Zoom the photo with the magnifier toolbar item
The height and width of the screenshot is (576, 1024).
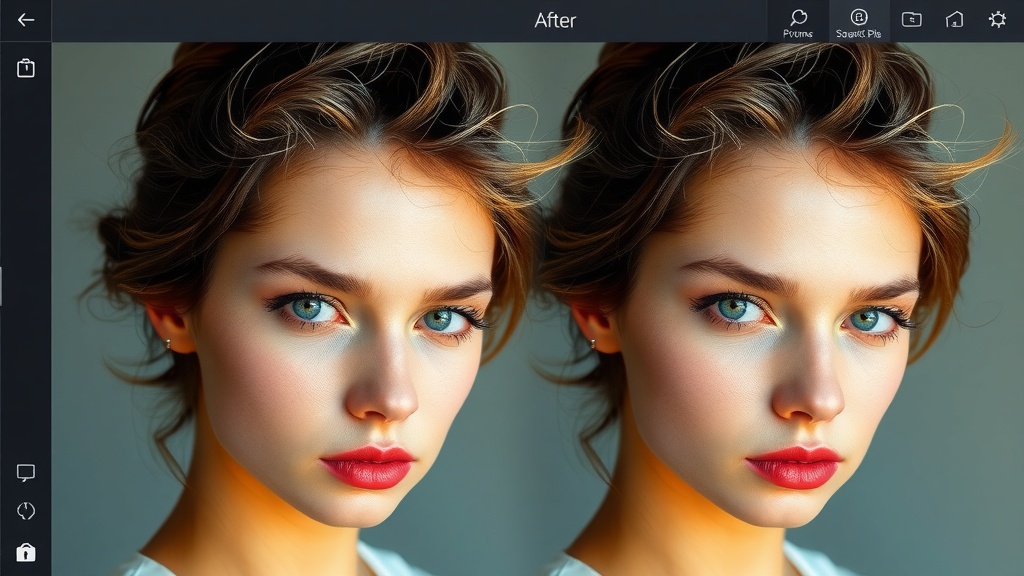coord(798,18)
